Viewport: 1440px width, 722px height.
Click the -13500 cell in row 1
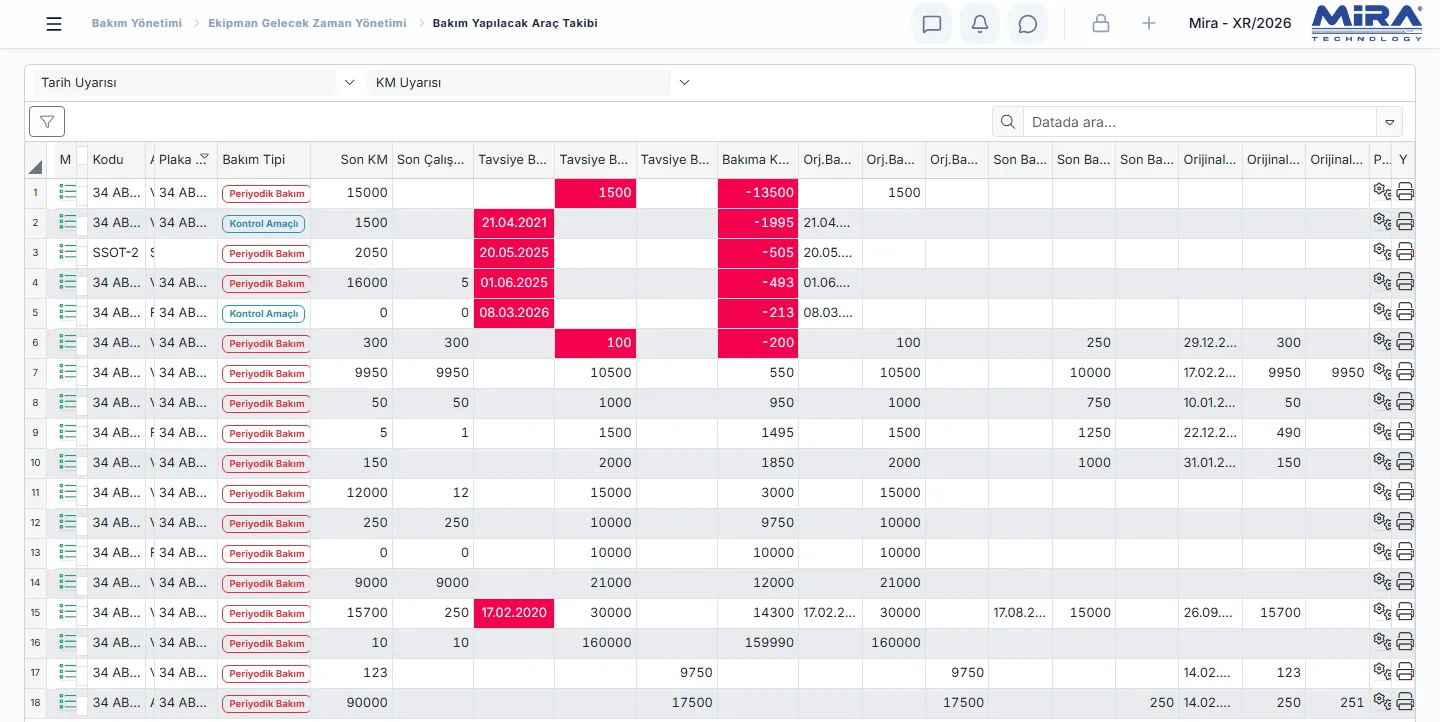tap(758, 192)
